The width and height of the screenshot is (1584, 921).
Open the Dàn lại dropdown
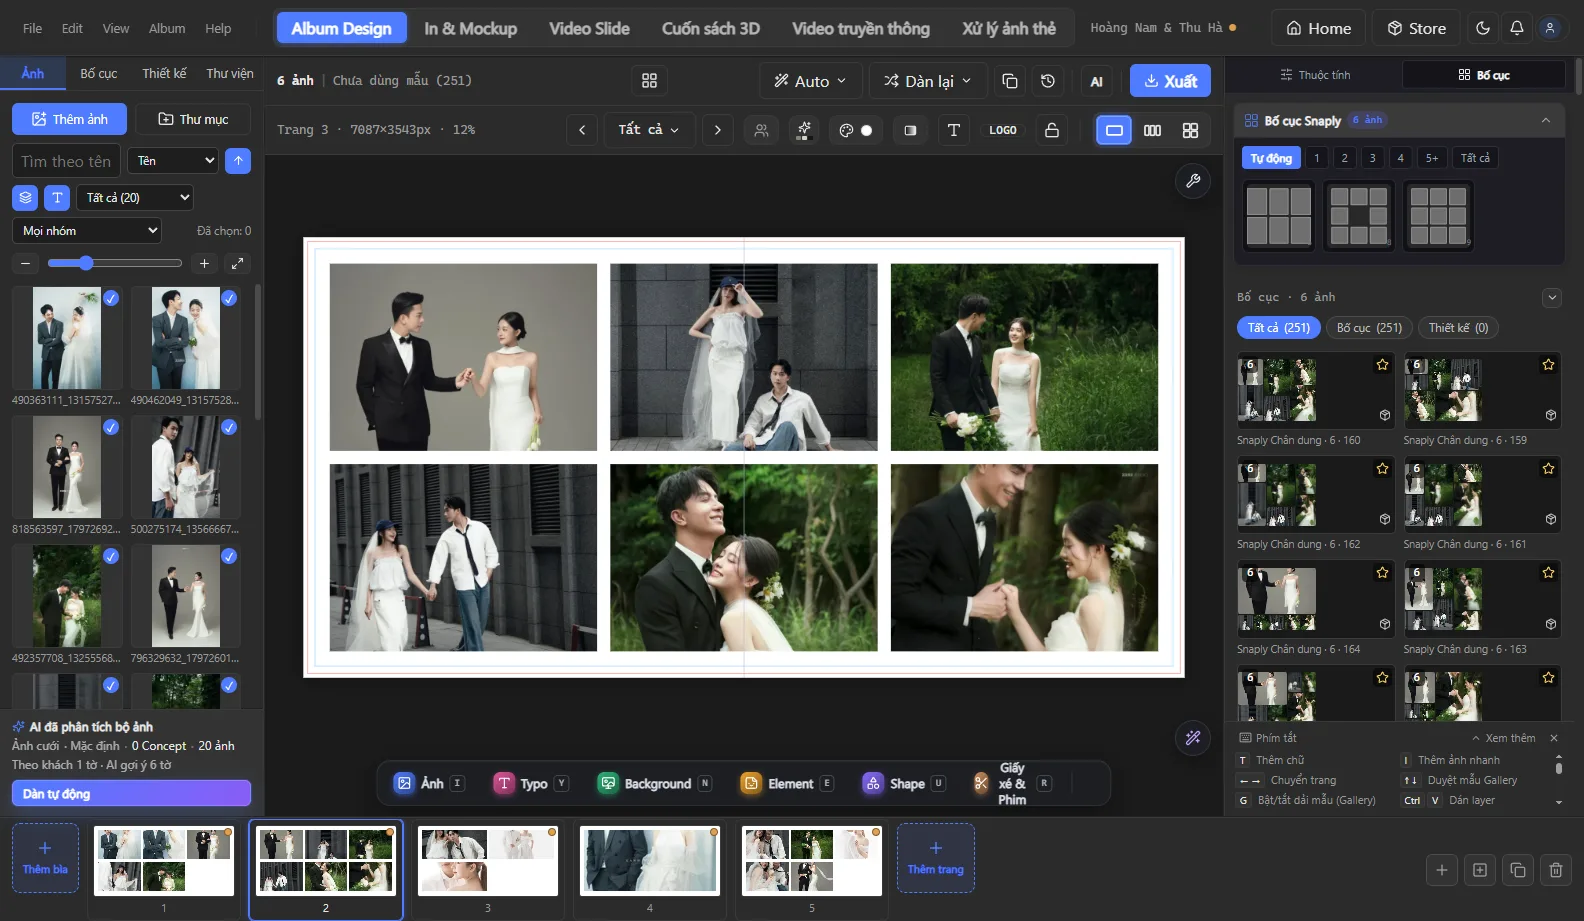(x=928, y=81)
